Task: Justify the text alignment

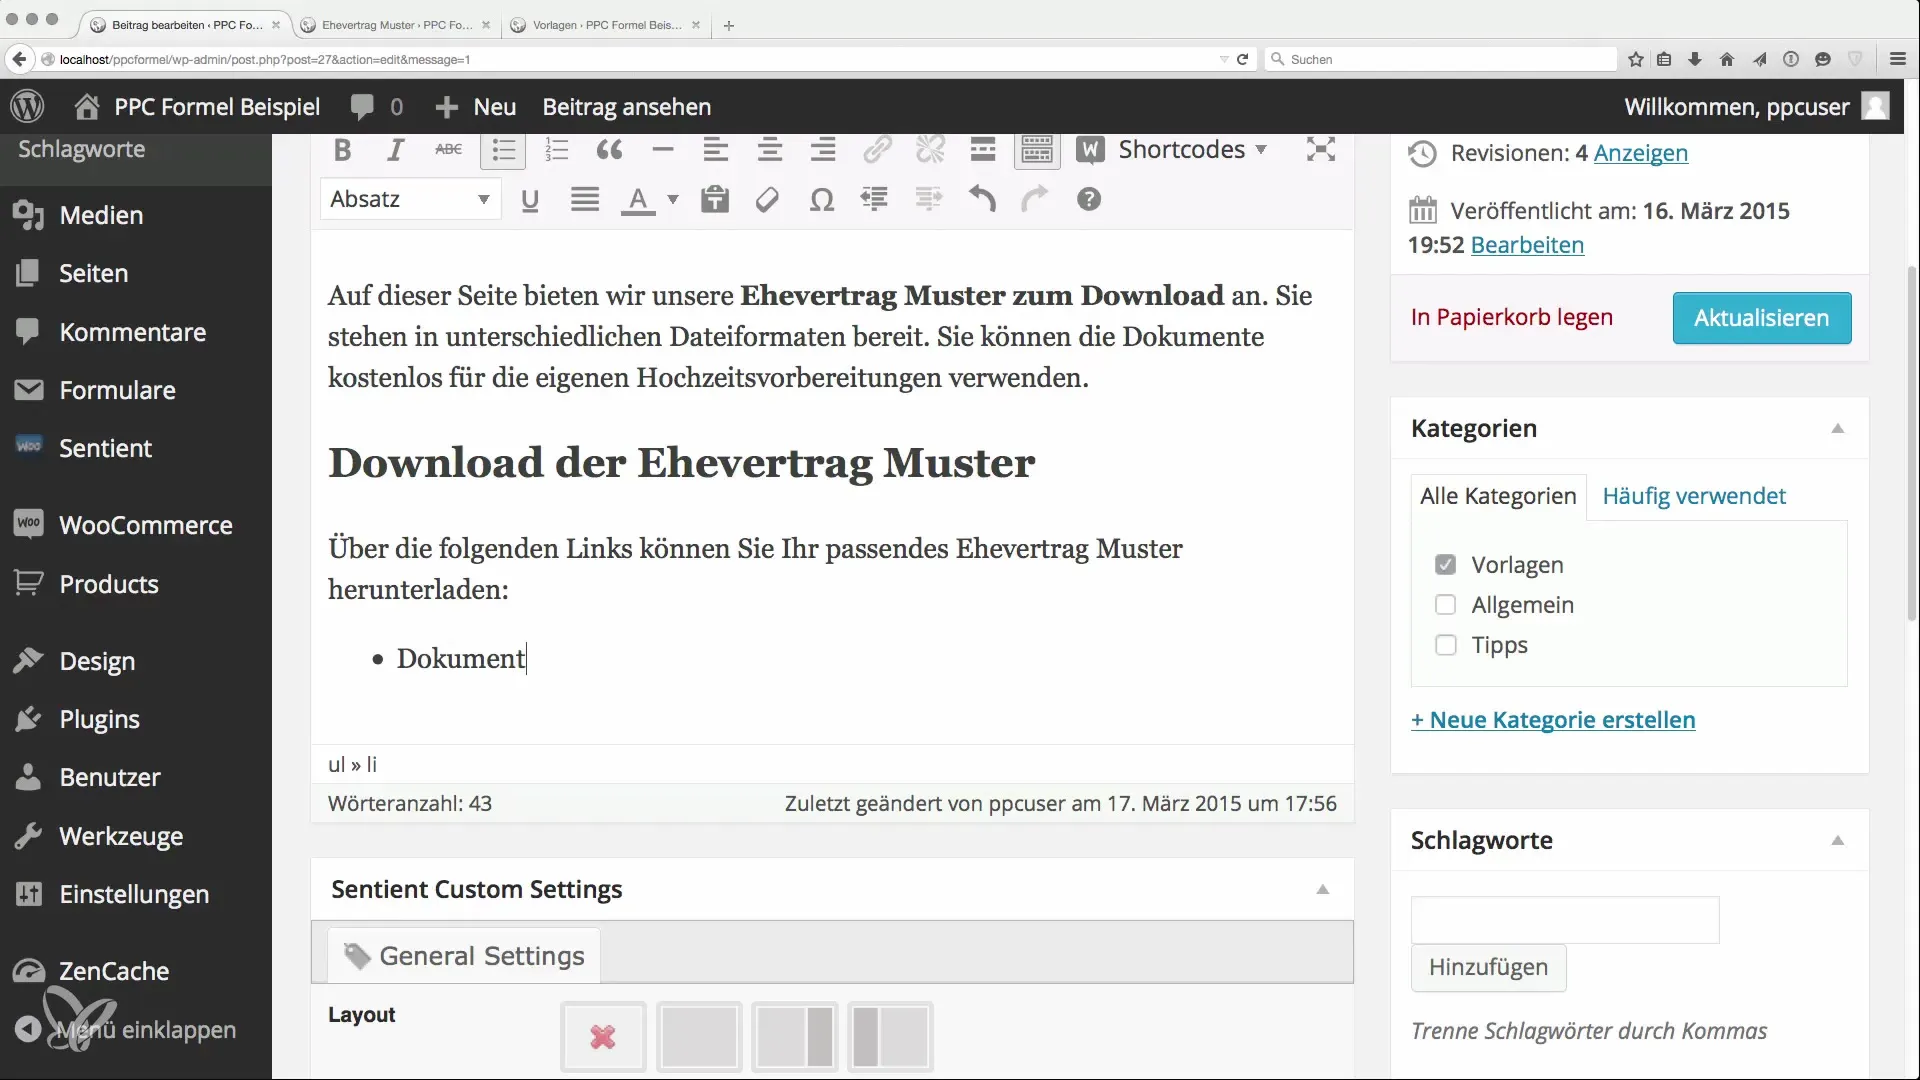Action: pos(585,200)
